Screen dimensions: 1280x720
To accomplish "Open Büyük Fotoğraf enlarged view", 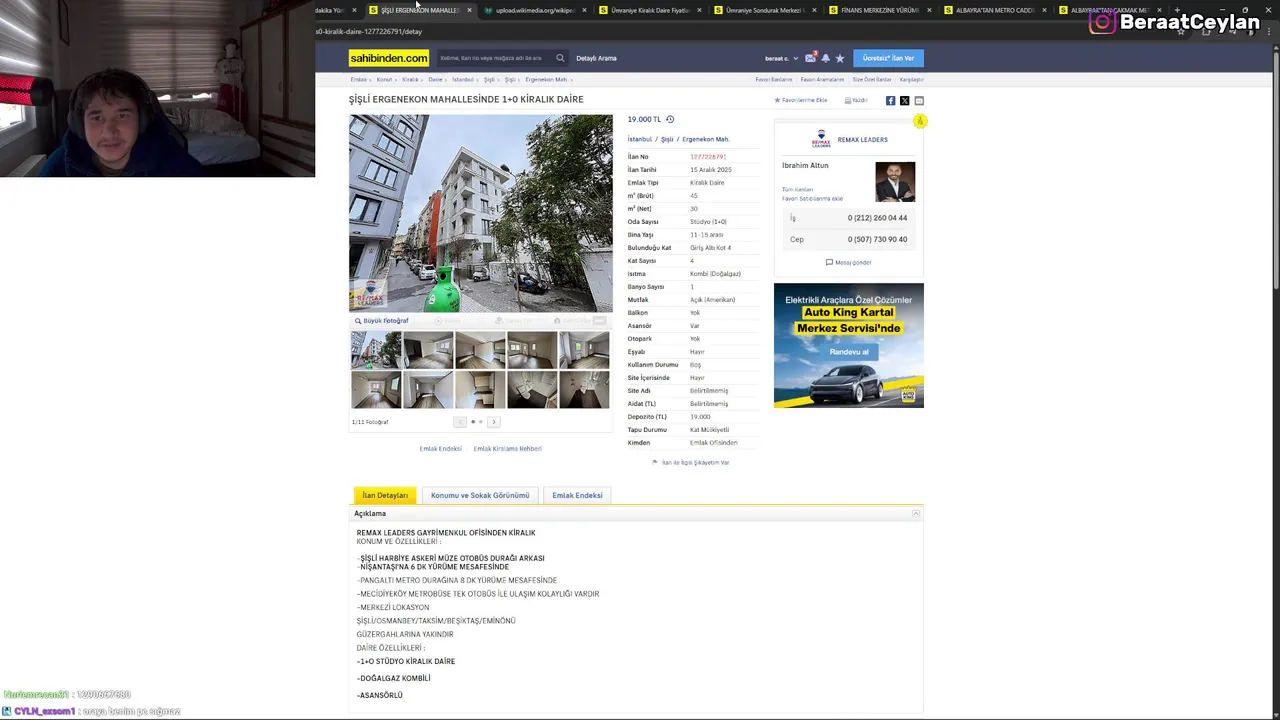I will click(x=381, y=321).
